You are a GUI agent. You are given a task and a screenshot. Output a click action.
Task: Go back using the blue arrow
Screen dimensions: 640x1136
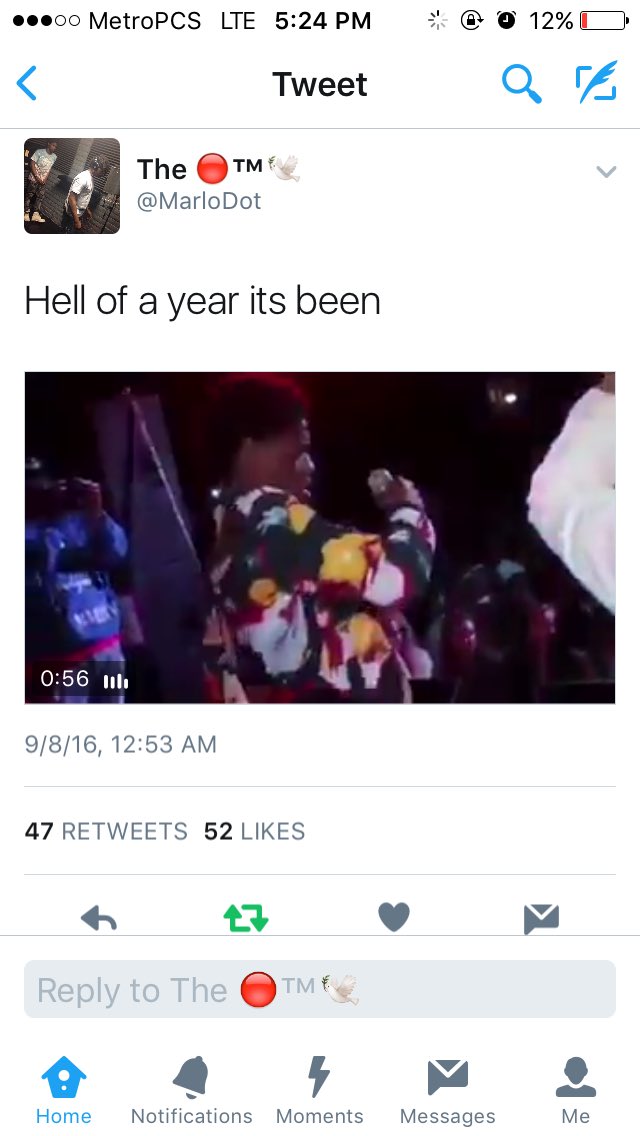coord(27,83)
